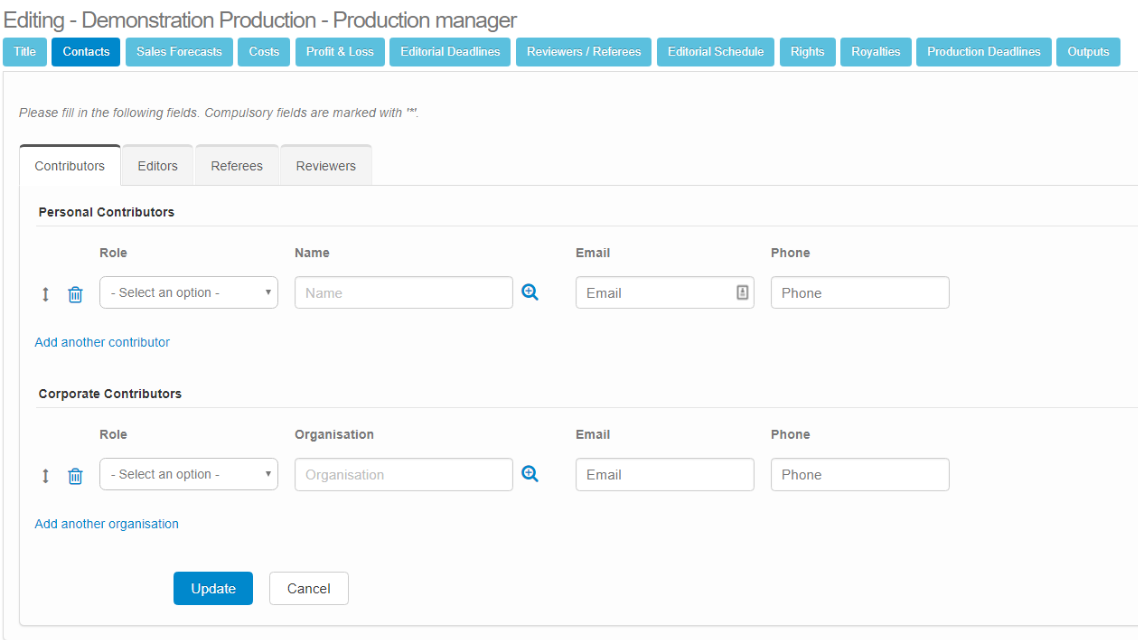1138x640 pixels.
Task: Click the Update button
Action: coord(213,589)
